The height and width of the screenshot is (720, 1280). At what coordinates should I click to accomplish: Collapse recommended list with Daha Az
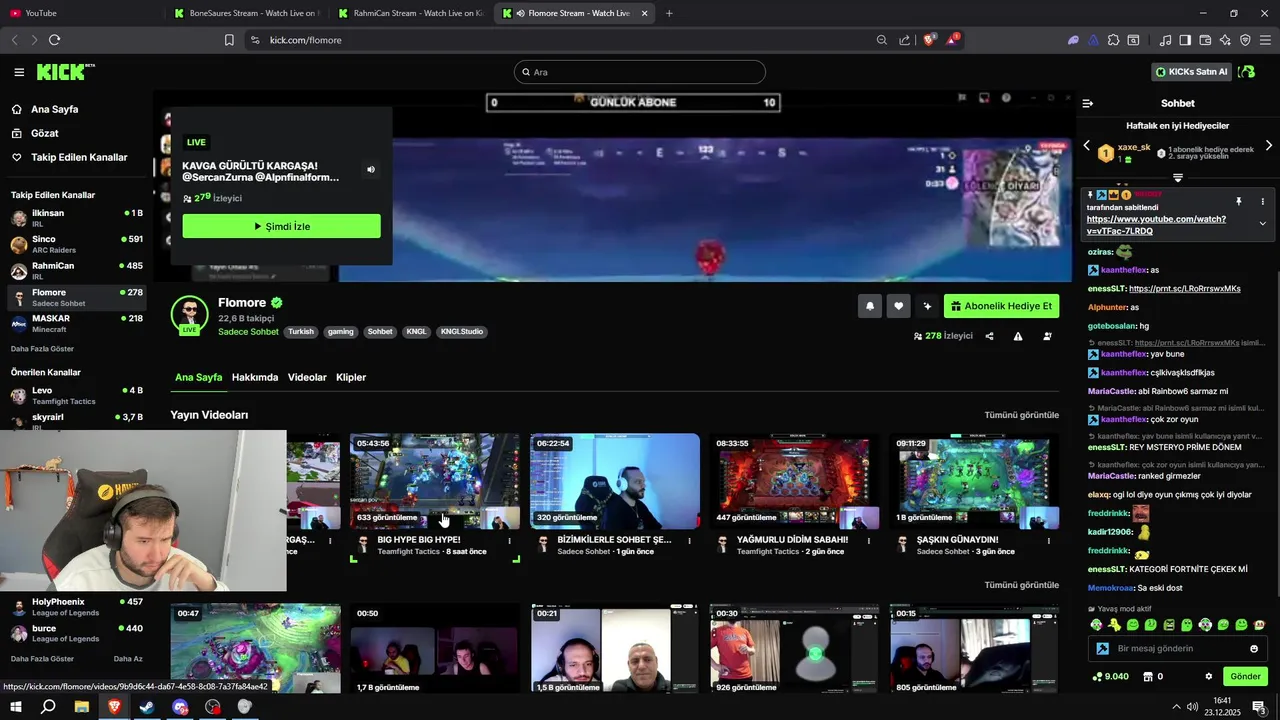pyautogui.click(x=128, y=659)
